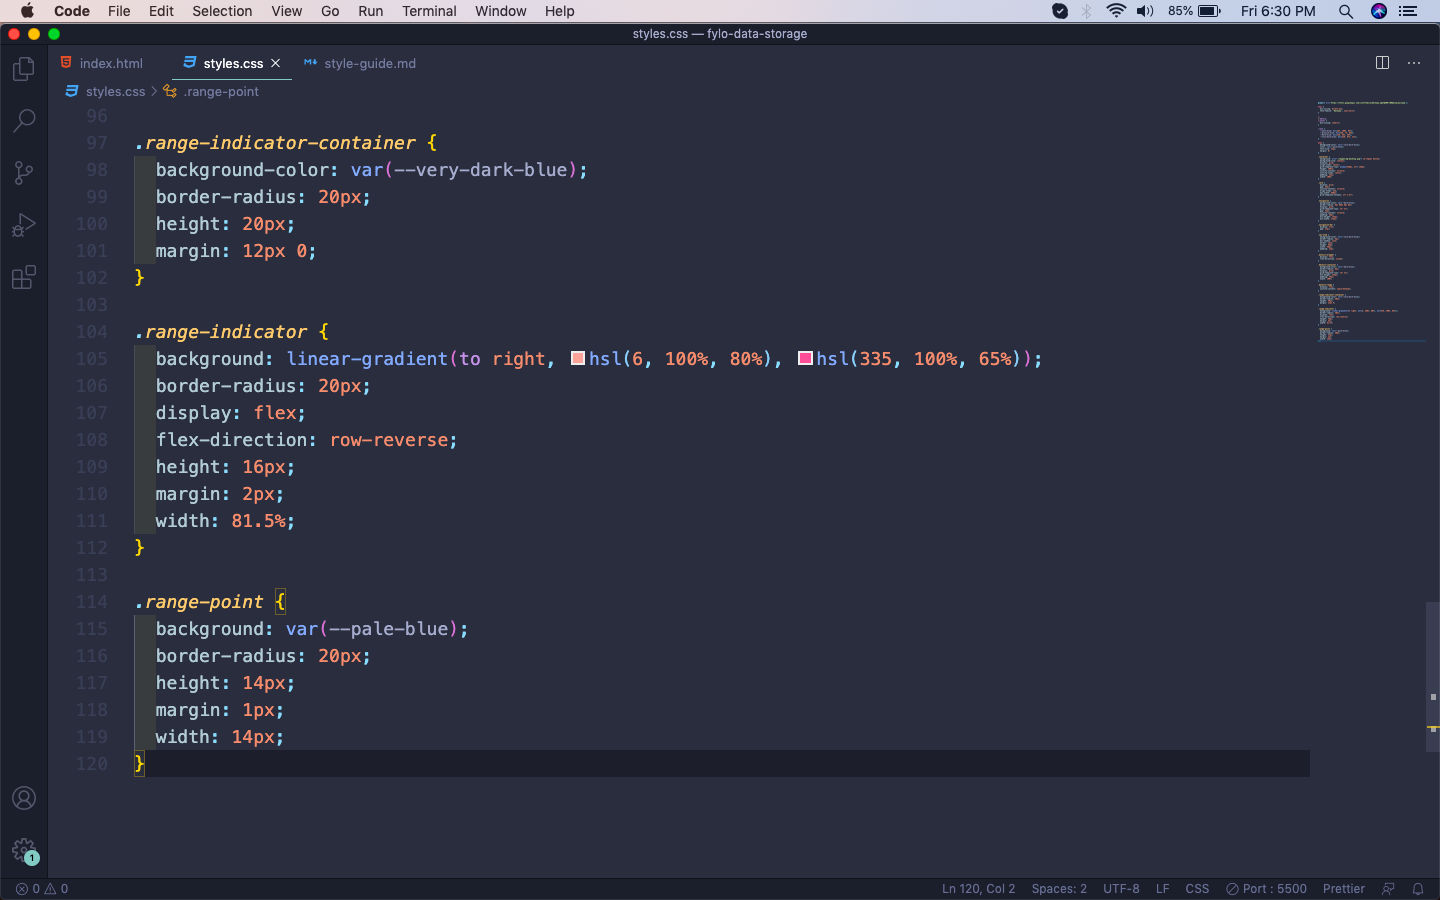This screenshot has height=900, width=1440.
Task: Open the Help menu
Action: pos(559,11)
